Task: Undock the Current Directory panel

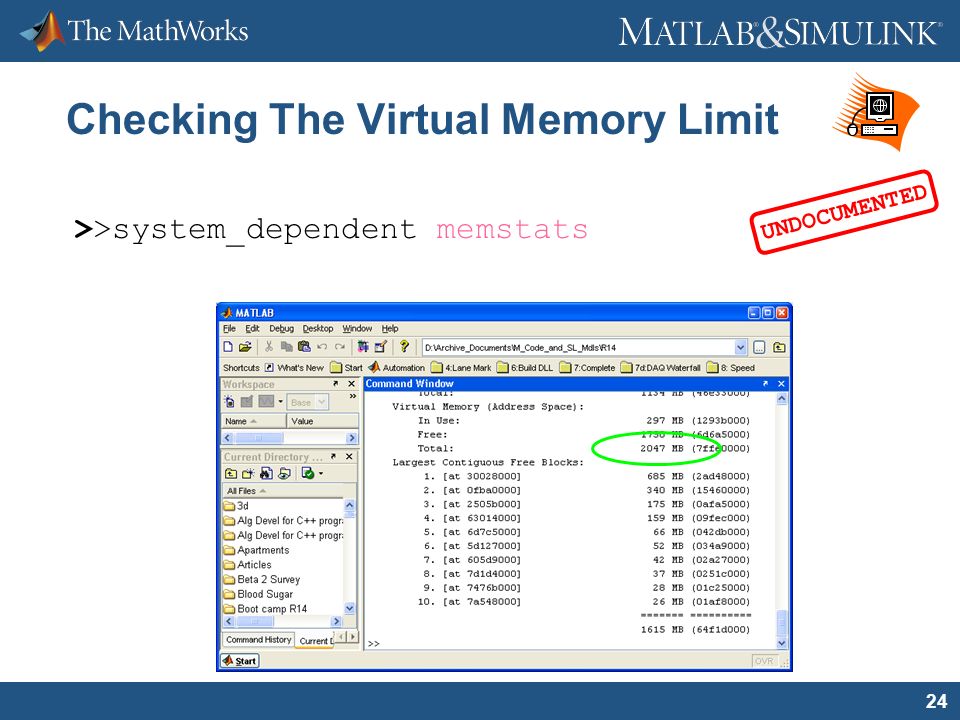Action: point(334,457)
